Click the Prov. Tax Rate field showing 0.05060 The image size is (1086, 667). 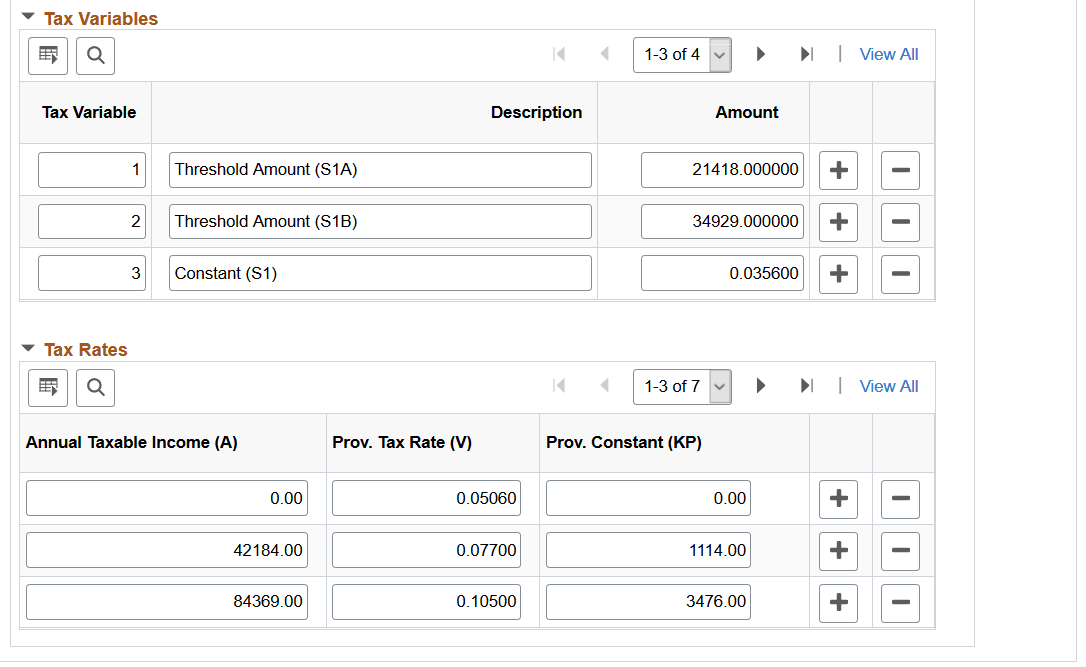[426, 498]
